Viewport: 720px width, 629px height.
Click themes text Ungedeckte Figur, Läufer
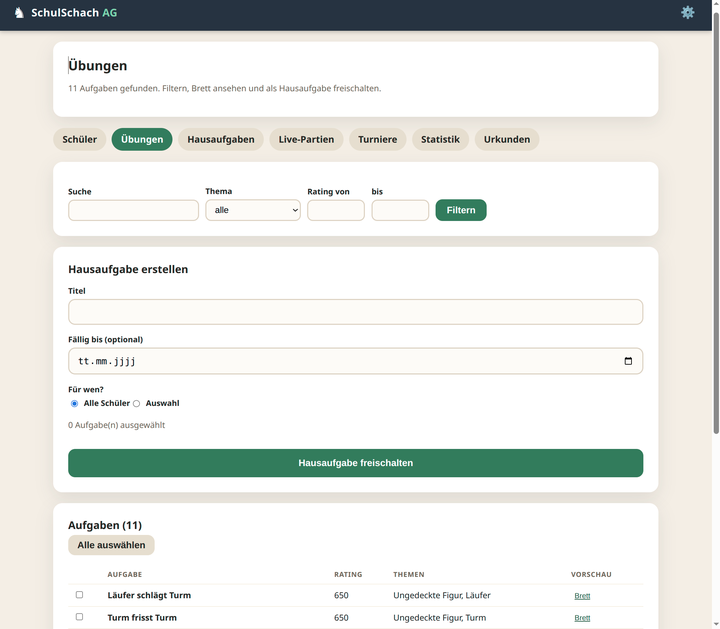pyautogui.click(x=442, y=595)
